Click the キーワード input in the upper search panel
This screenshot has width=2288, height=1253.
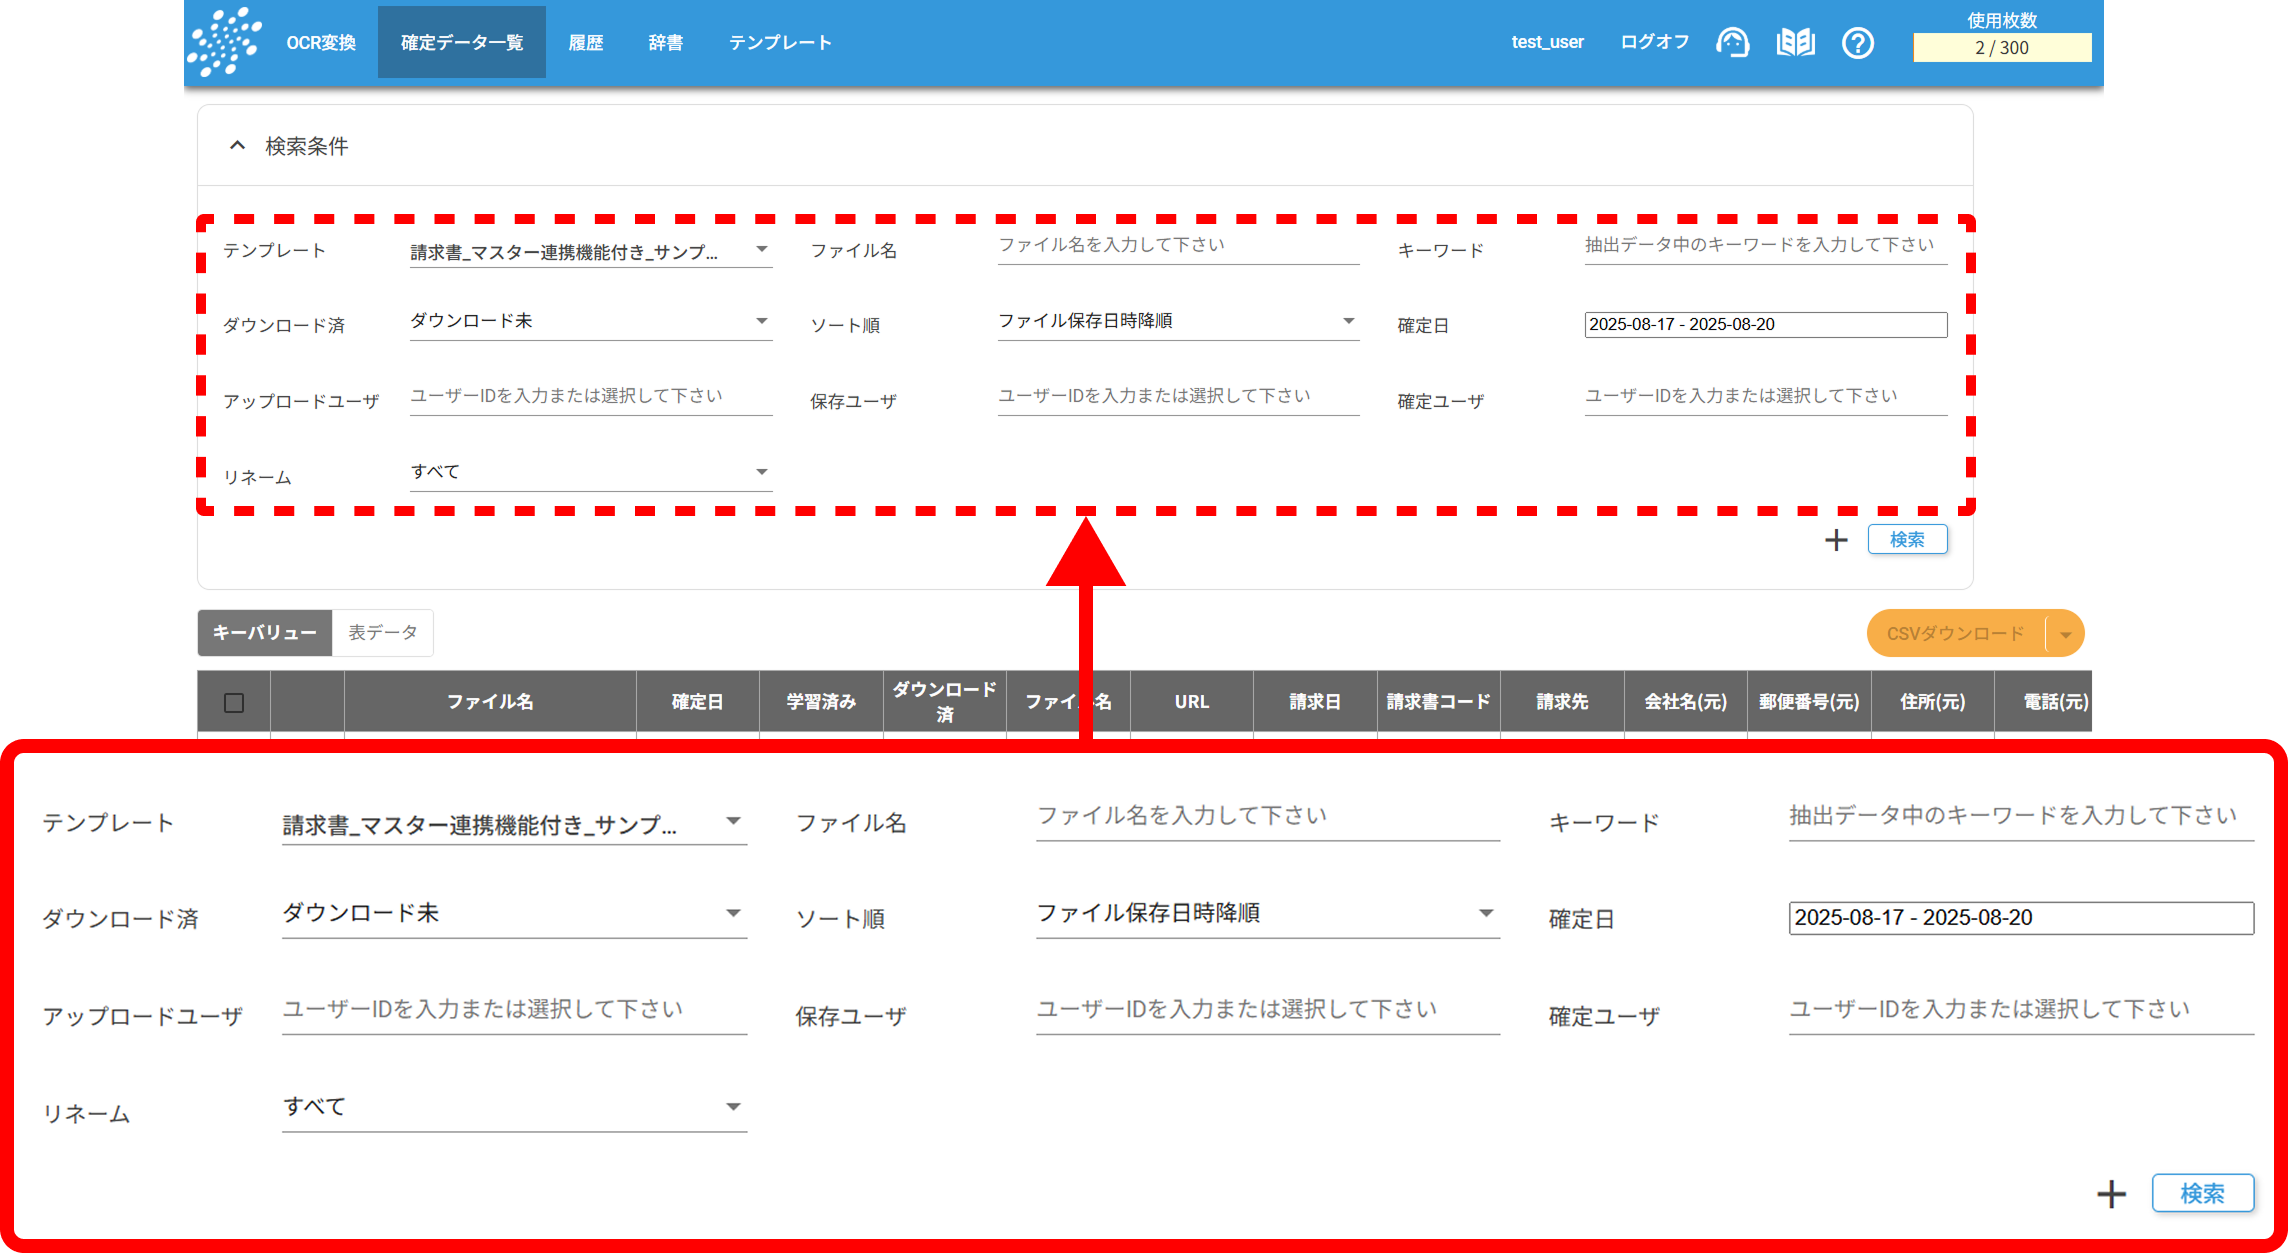pyautogui.click(x=1766, y=245)
